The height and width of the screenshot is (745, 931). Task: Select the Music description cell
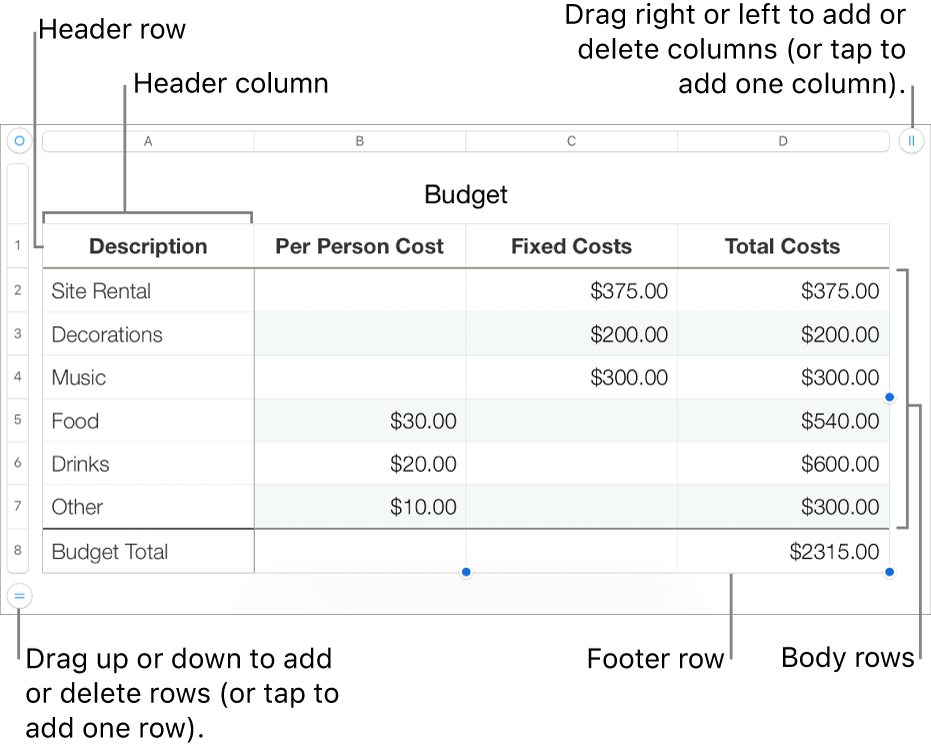coord(148,377)
